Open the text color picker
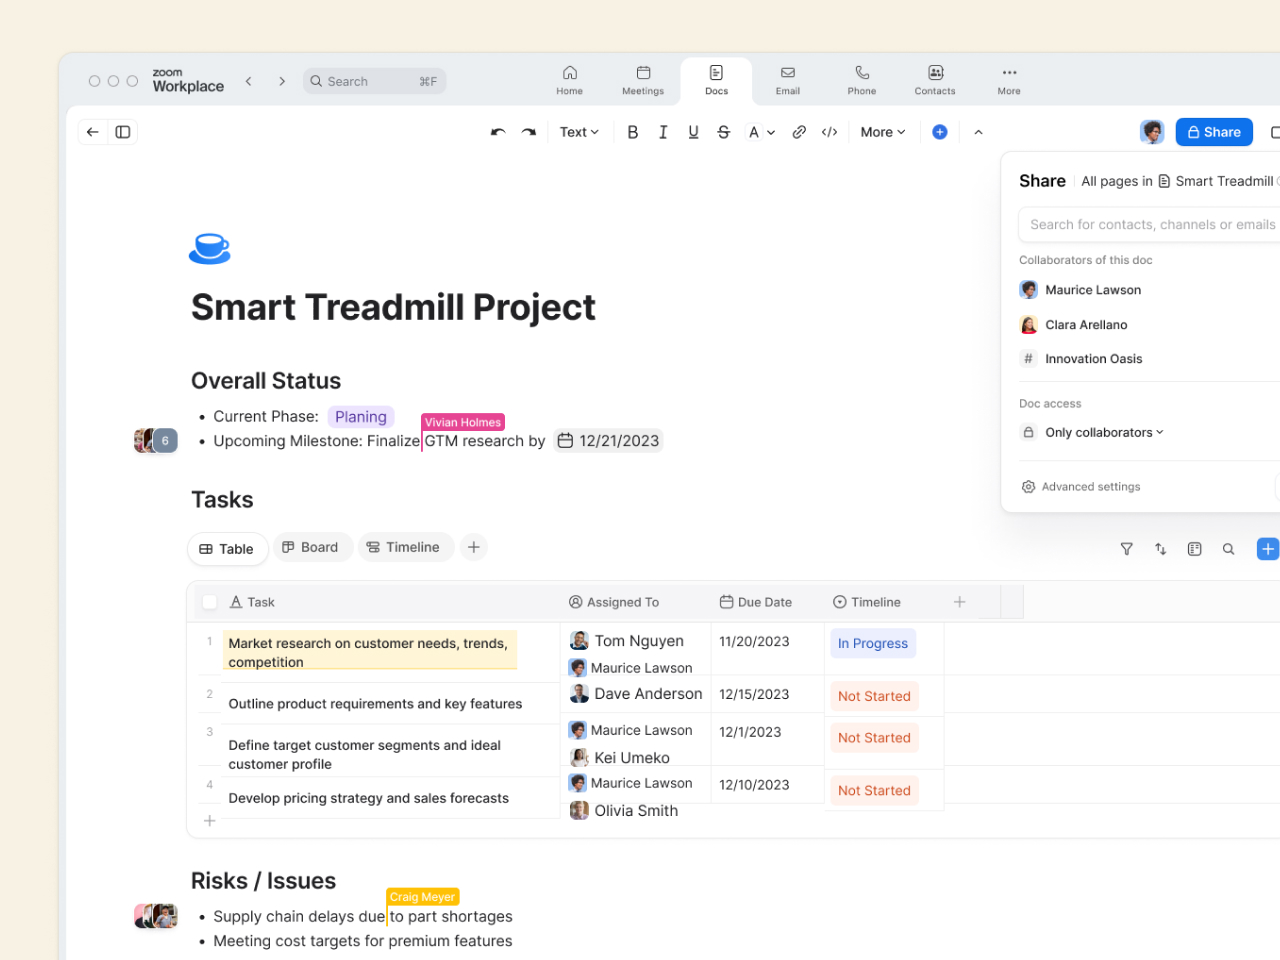 (x=761, y=132)
